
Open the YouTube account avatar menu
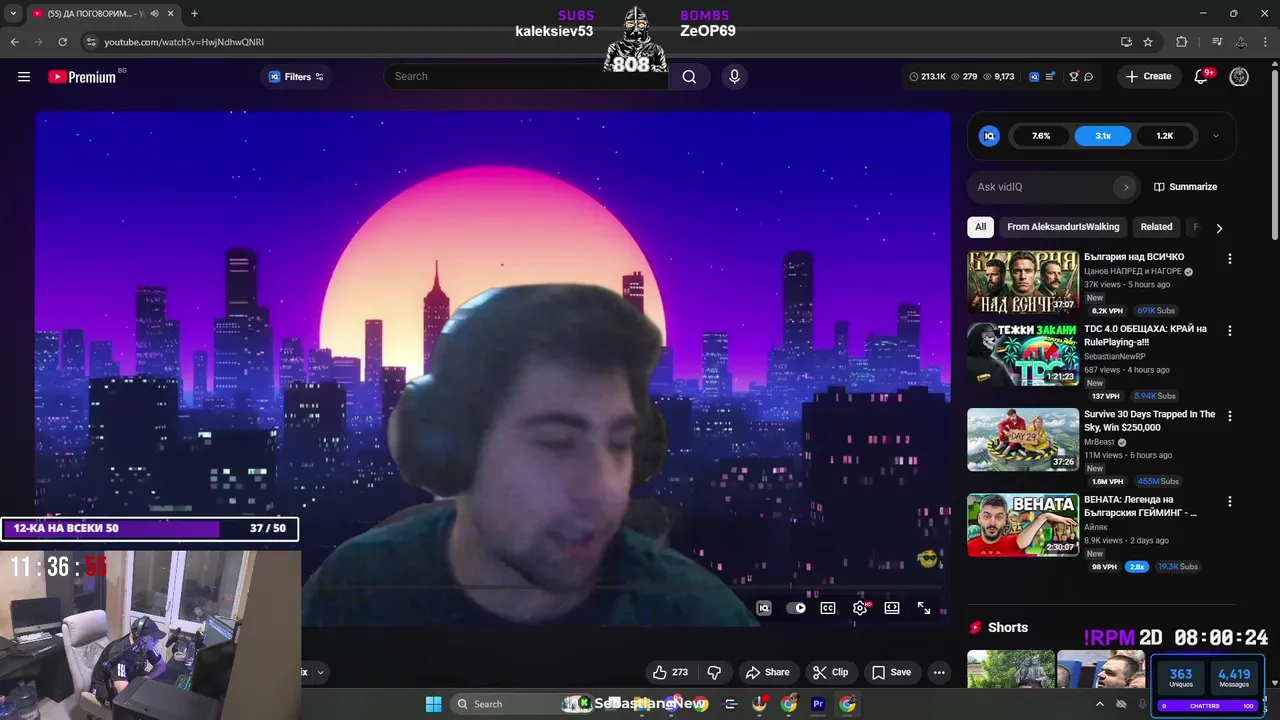tap(1239, 77)
